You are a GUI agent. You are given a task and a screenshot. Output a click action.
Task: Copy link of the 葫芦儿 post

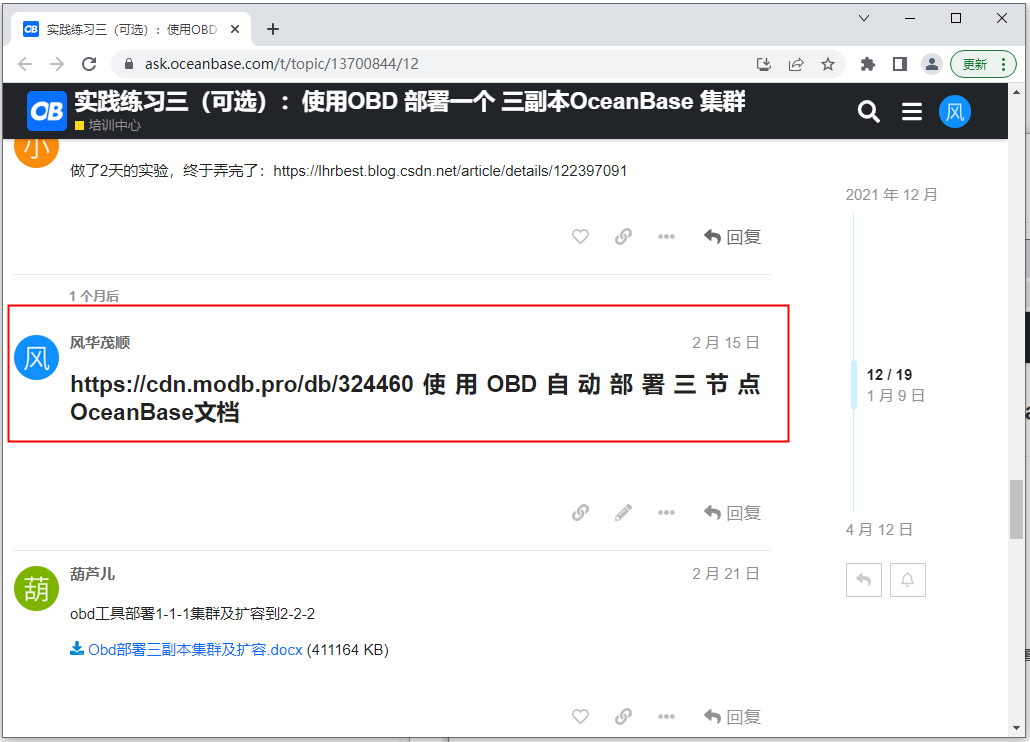coord(623,716)
